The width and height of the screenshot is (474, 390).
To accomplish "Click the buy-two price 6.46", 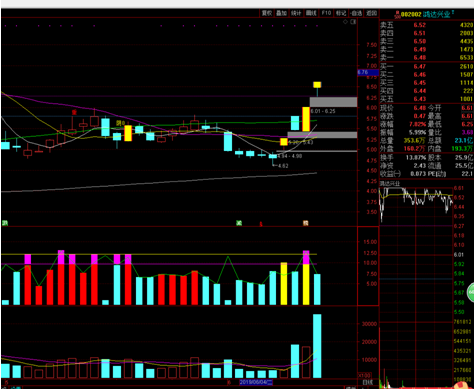I will point(420,74).
